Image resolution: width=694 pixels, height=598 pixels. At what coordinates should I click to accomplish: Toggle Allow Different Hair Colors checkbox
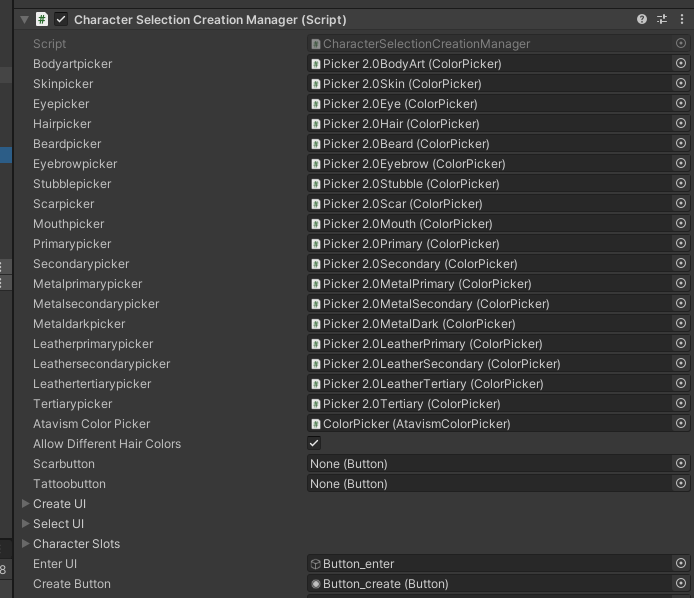pyautogui.click(x=314, y=444)
